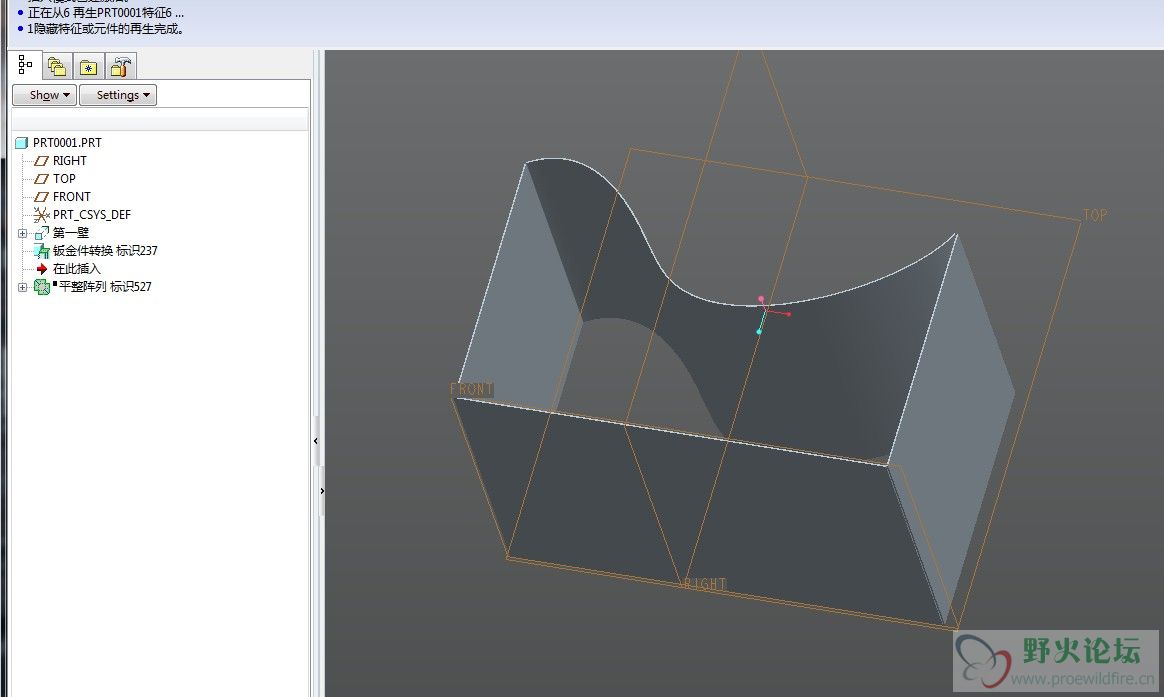This screenshot has width=1164, height=697.
Task: Open the Favorites tab
Action: [88, 67]
